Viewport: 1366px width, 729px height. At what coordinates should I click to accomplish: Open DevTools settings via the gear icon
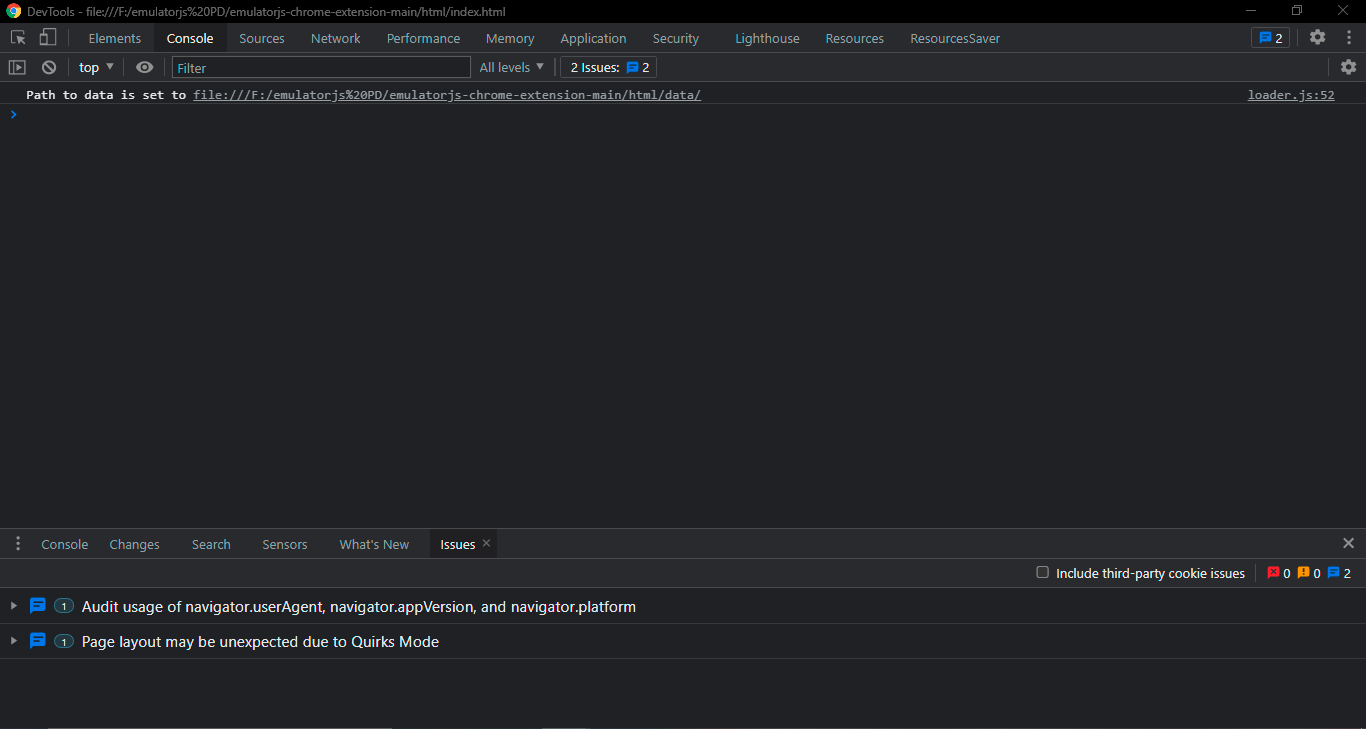coord(1317,37)
